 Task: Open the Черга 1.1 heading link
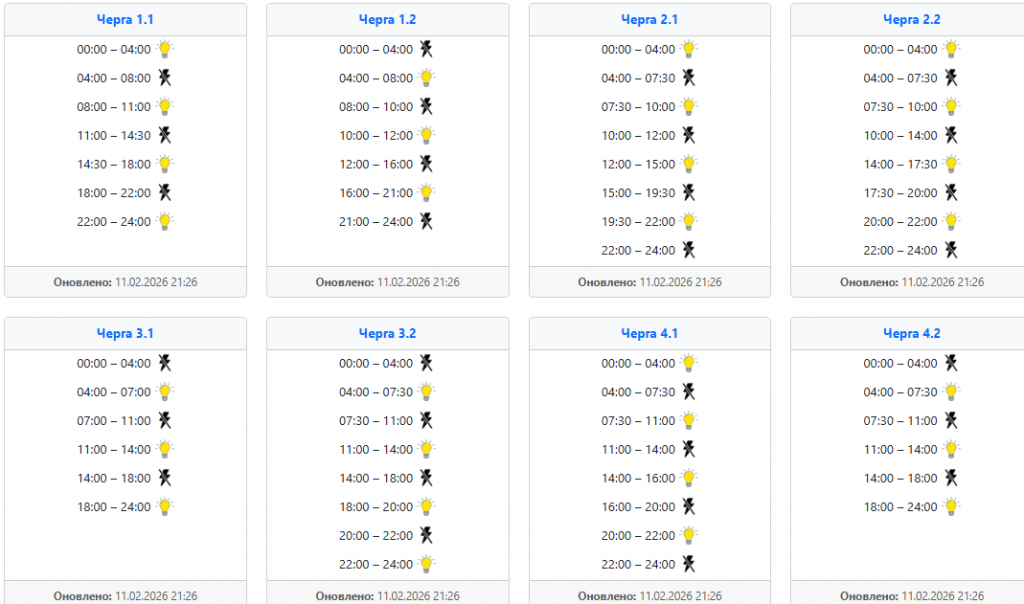tap(125, 20)
